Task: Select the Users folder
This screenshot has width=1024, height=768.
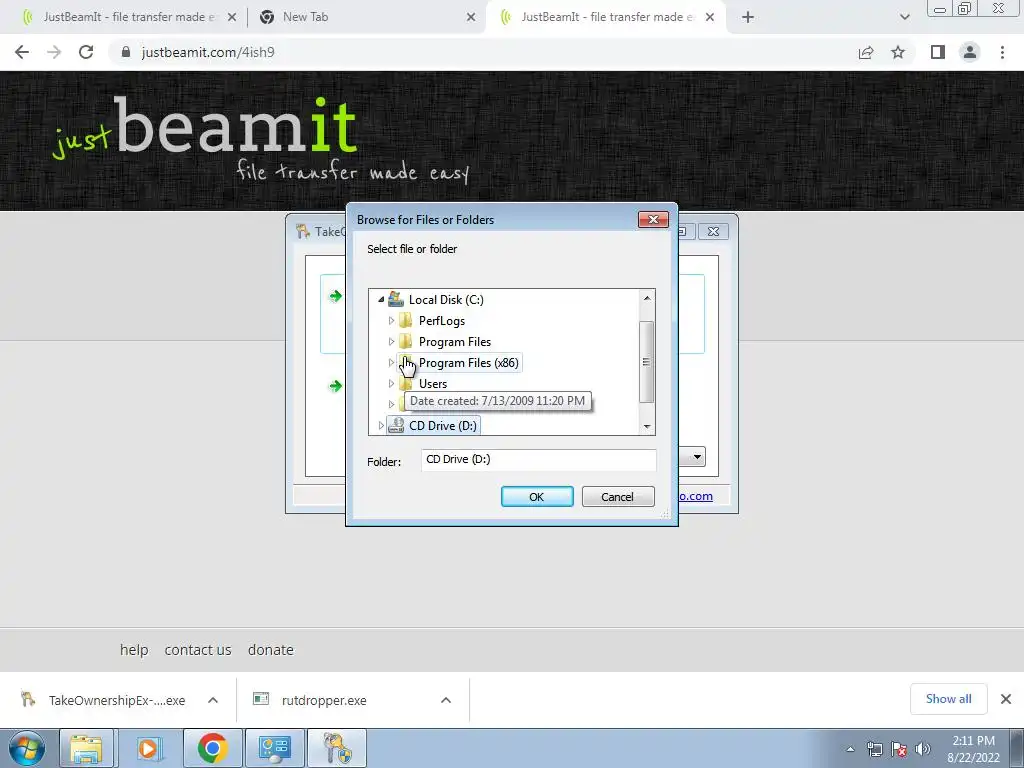Action: tap(433, 383)
